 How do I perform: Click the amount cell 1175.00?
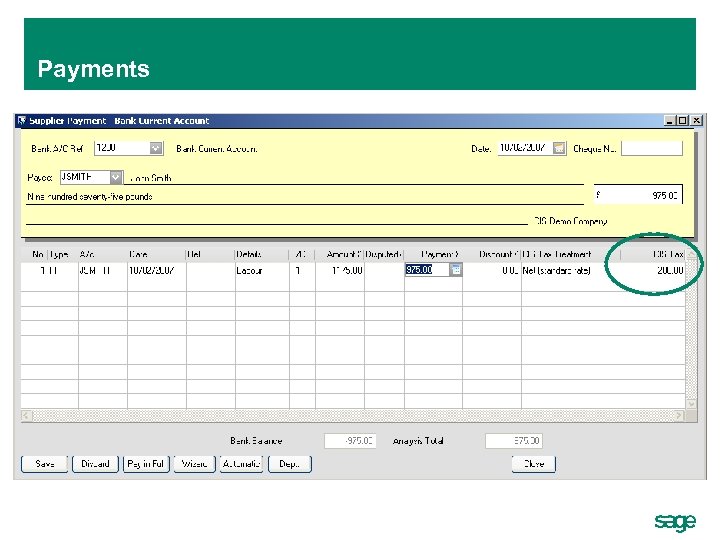coord(340,270)
